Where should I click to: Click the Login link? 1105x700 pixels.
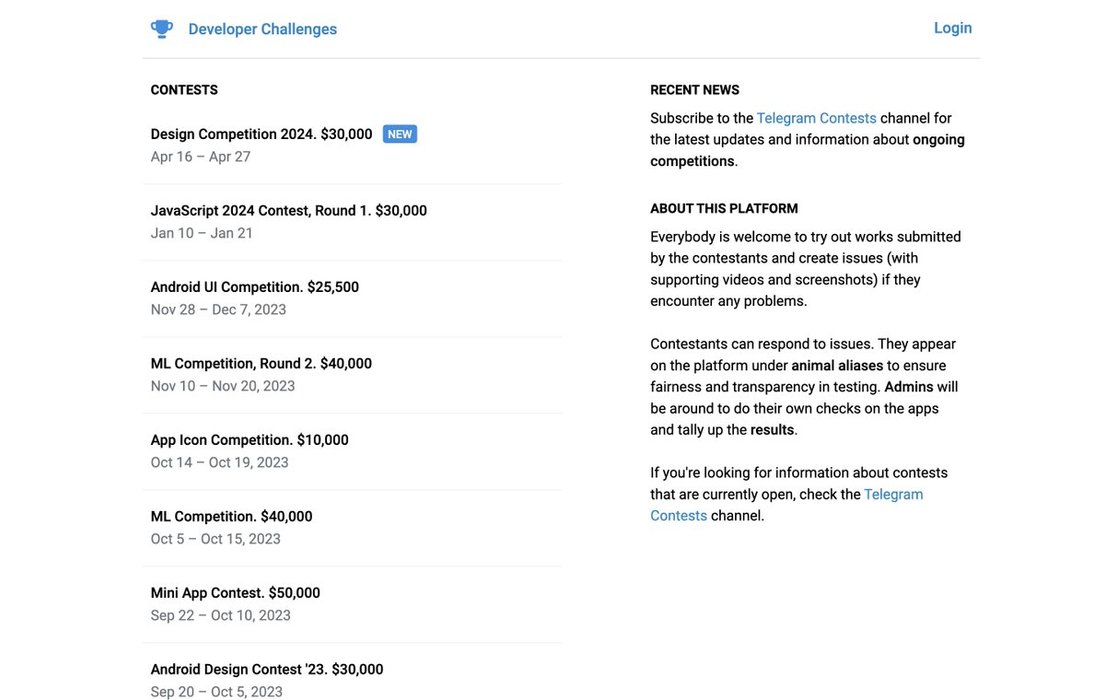(952, 28)
